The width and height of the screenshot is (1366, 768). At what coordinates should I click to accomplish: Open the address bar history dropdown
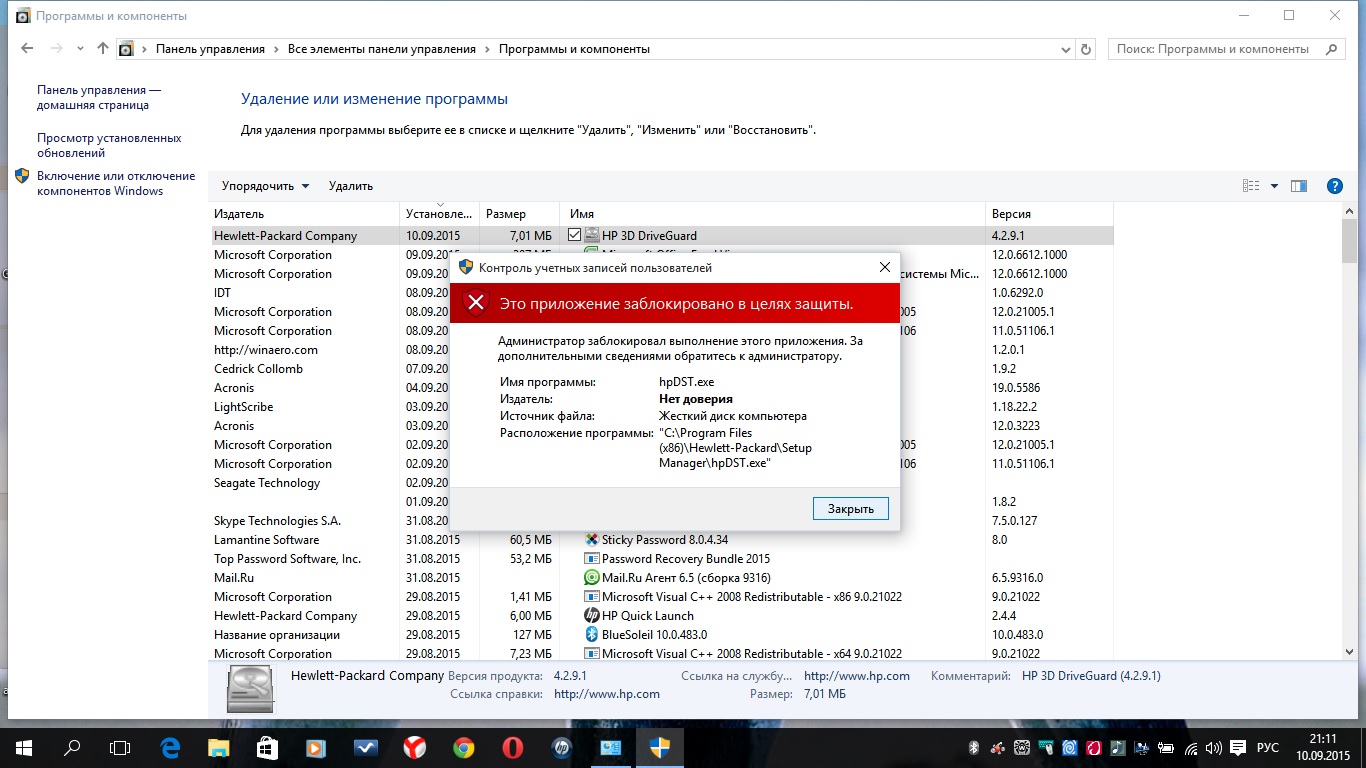(x=1065, y=49)
